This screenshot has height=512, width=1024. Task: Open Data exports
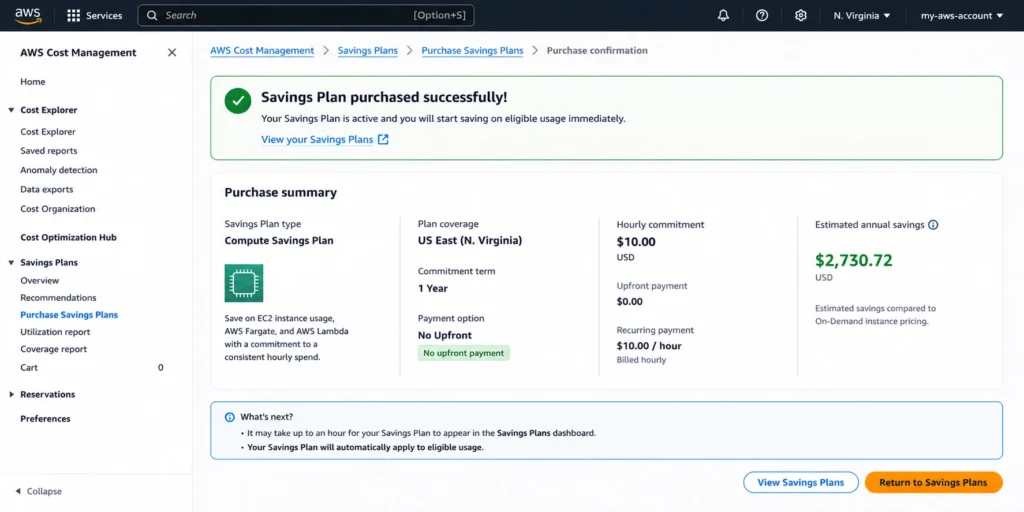46,189
